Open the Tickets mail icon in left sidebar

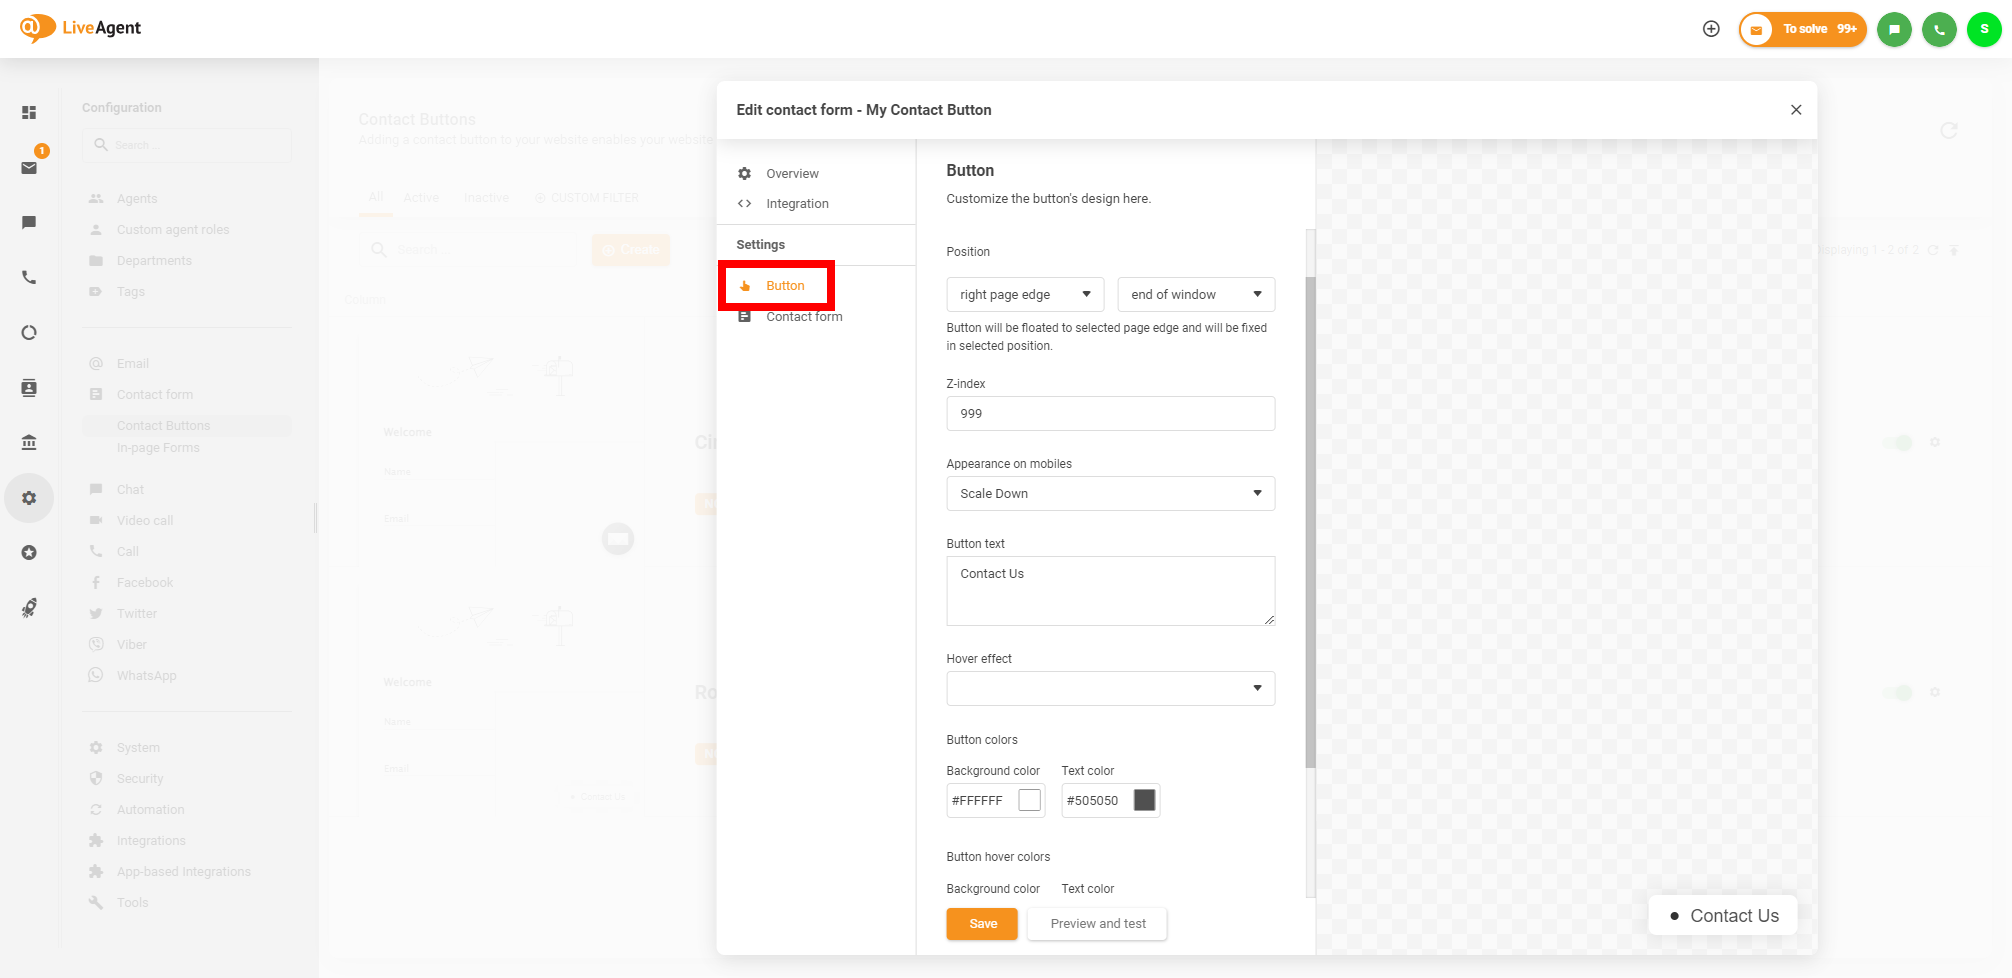pos(29,167)
